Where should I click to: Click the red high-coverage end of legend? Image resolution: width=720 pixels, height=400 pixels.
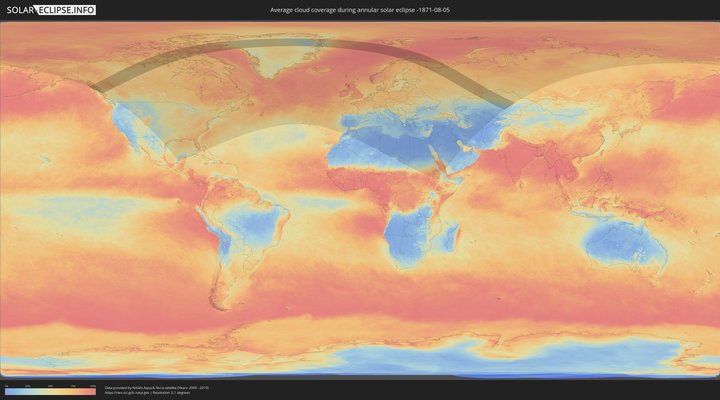pyautogui.click(x=92, y=391)
